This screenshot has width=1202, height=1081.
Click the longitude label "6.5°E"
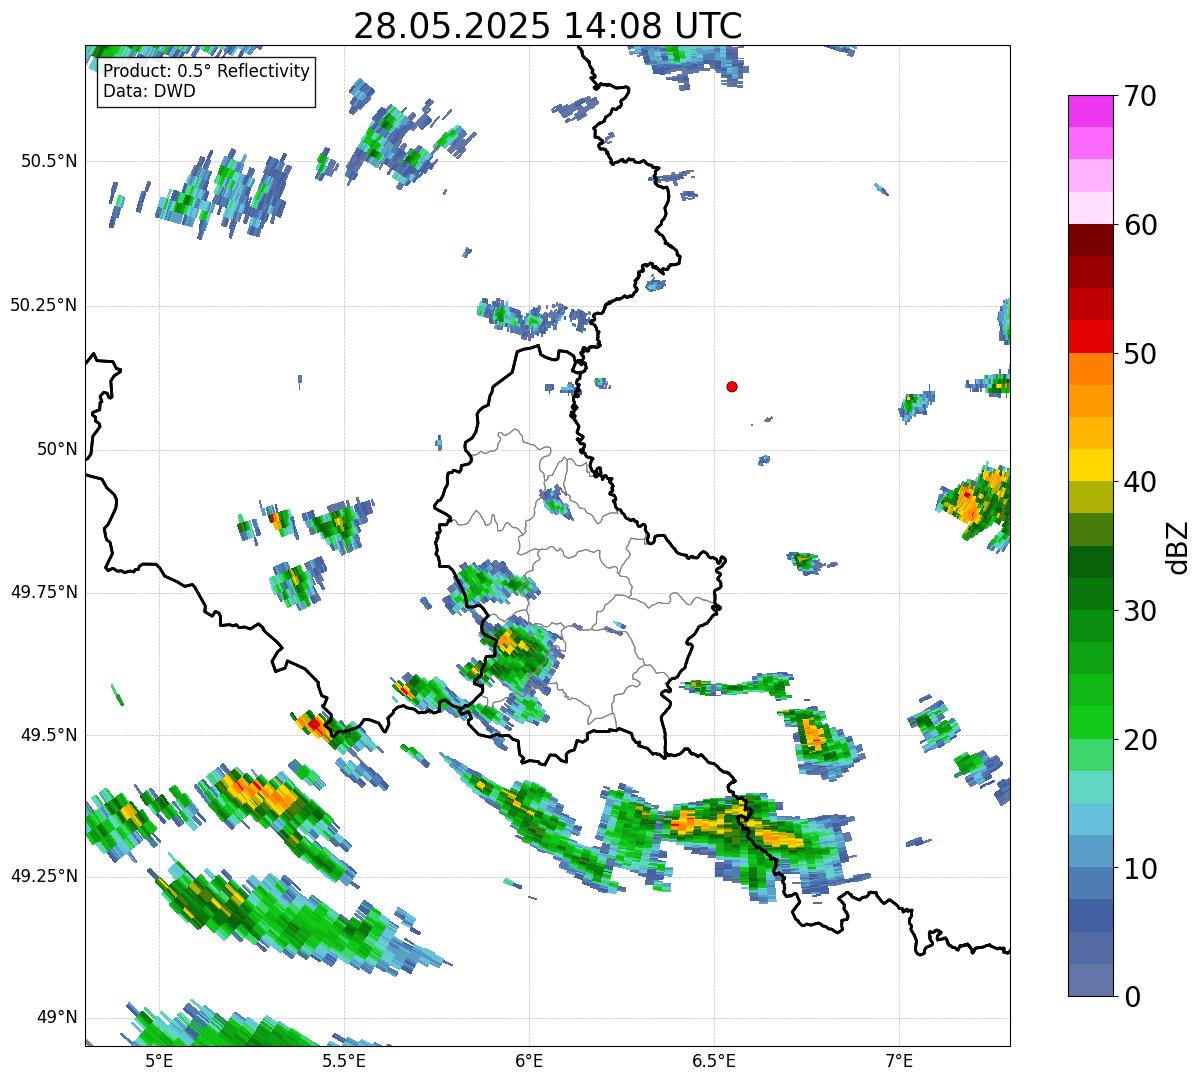(x=714, y=1060)
